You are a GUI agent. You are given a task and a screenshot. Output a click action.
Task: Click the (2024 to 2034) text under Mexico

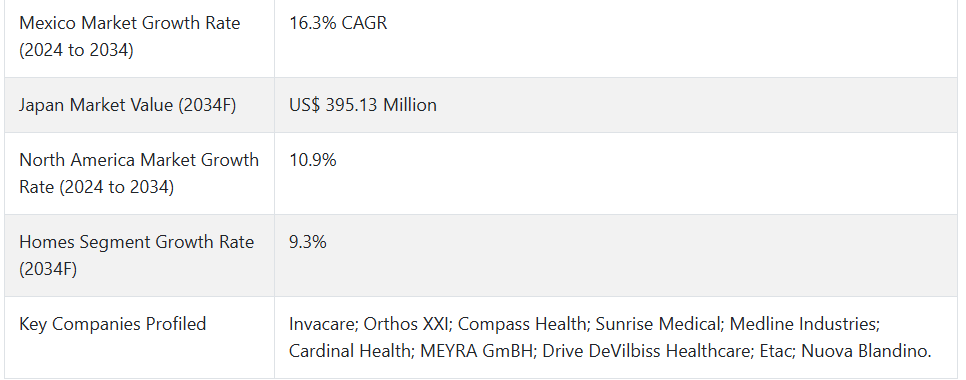coord(76,51)
